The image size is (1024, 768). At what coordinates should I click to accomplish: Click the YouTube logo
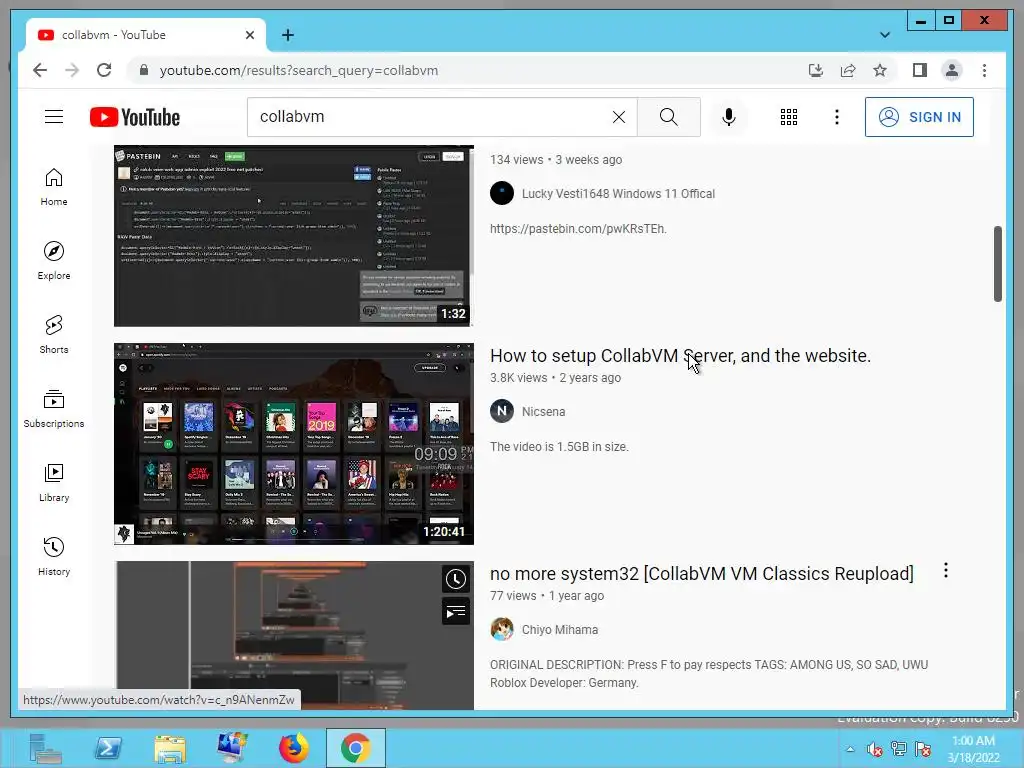pos(135,117)
